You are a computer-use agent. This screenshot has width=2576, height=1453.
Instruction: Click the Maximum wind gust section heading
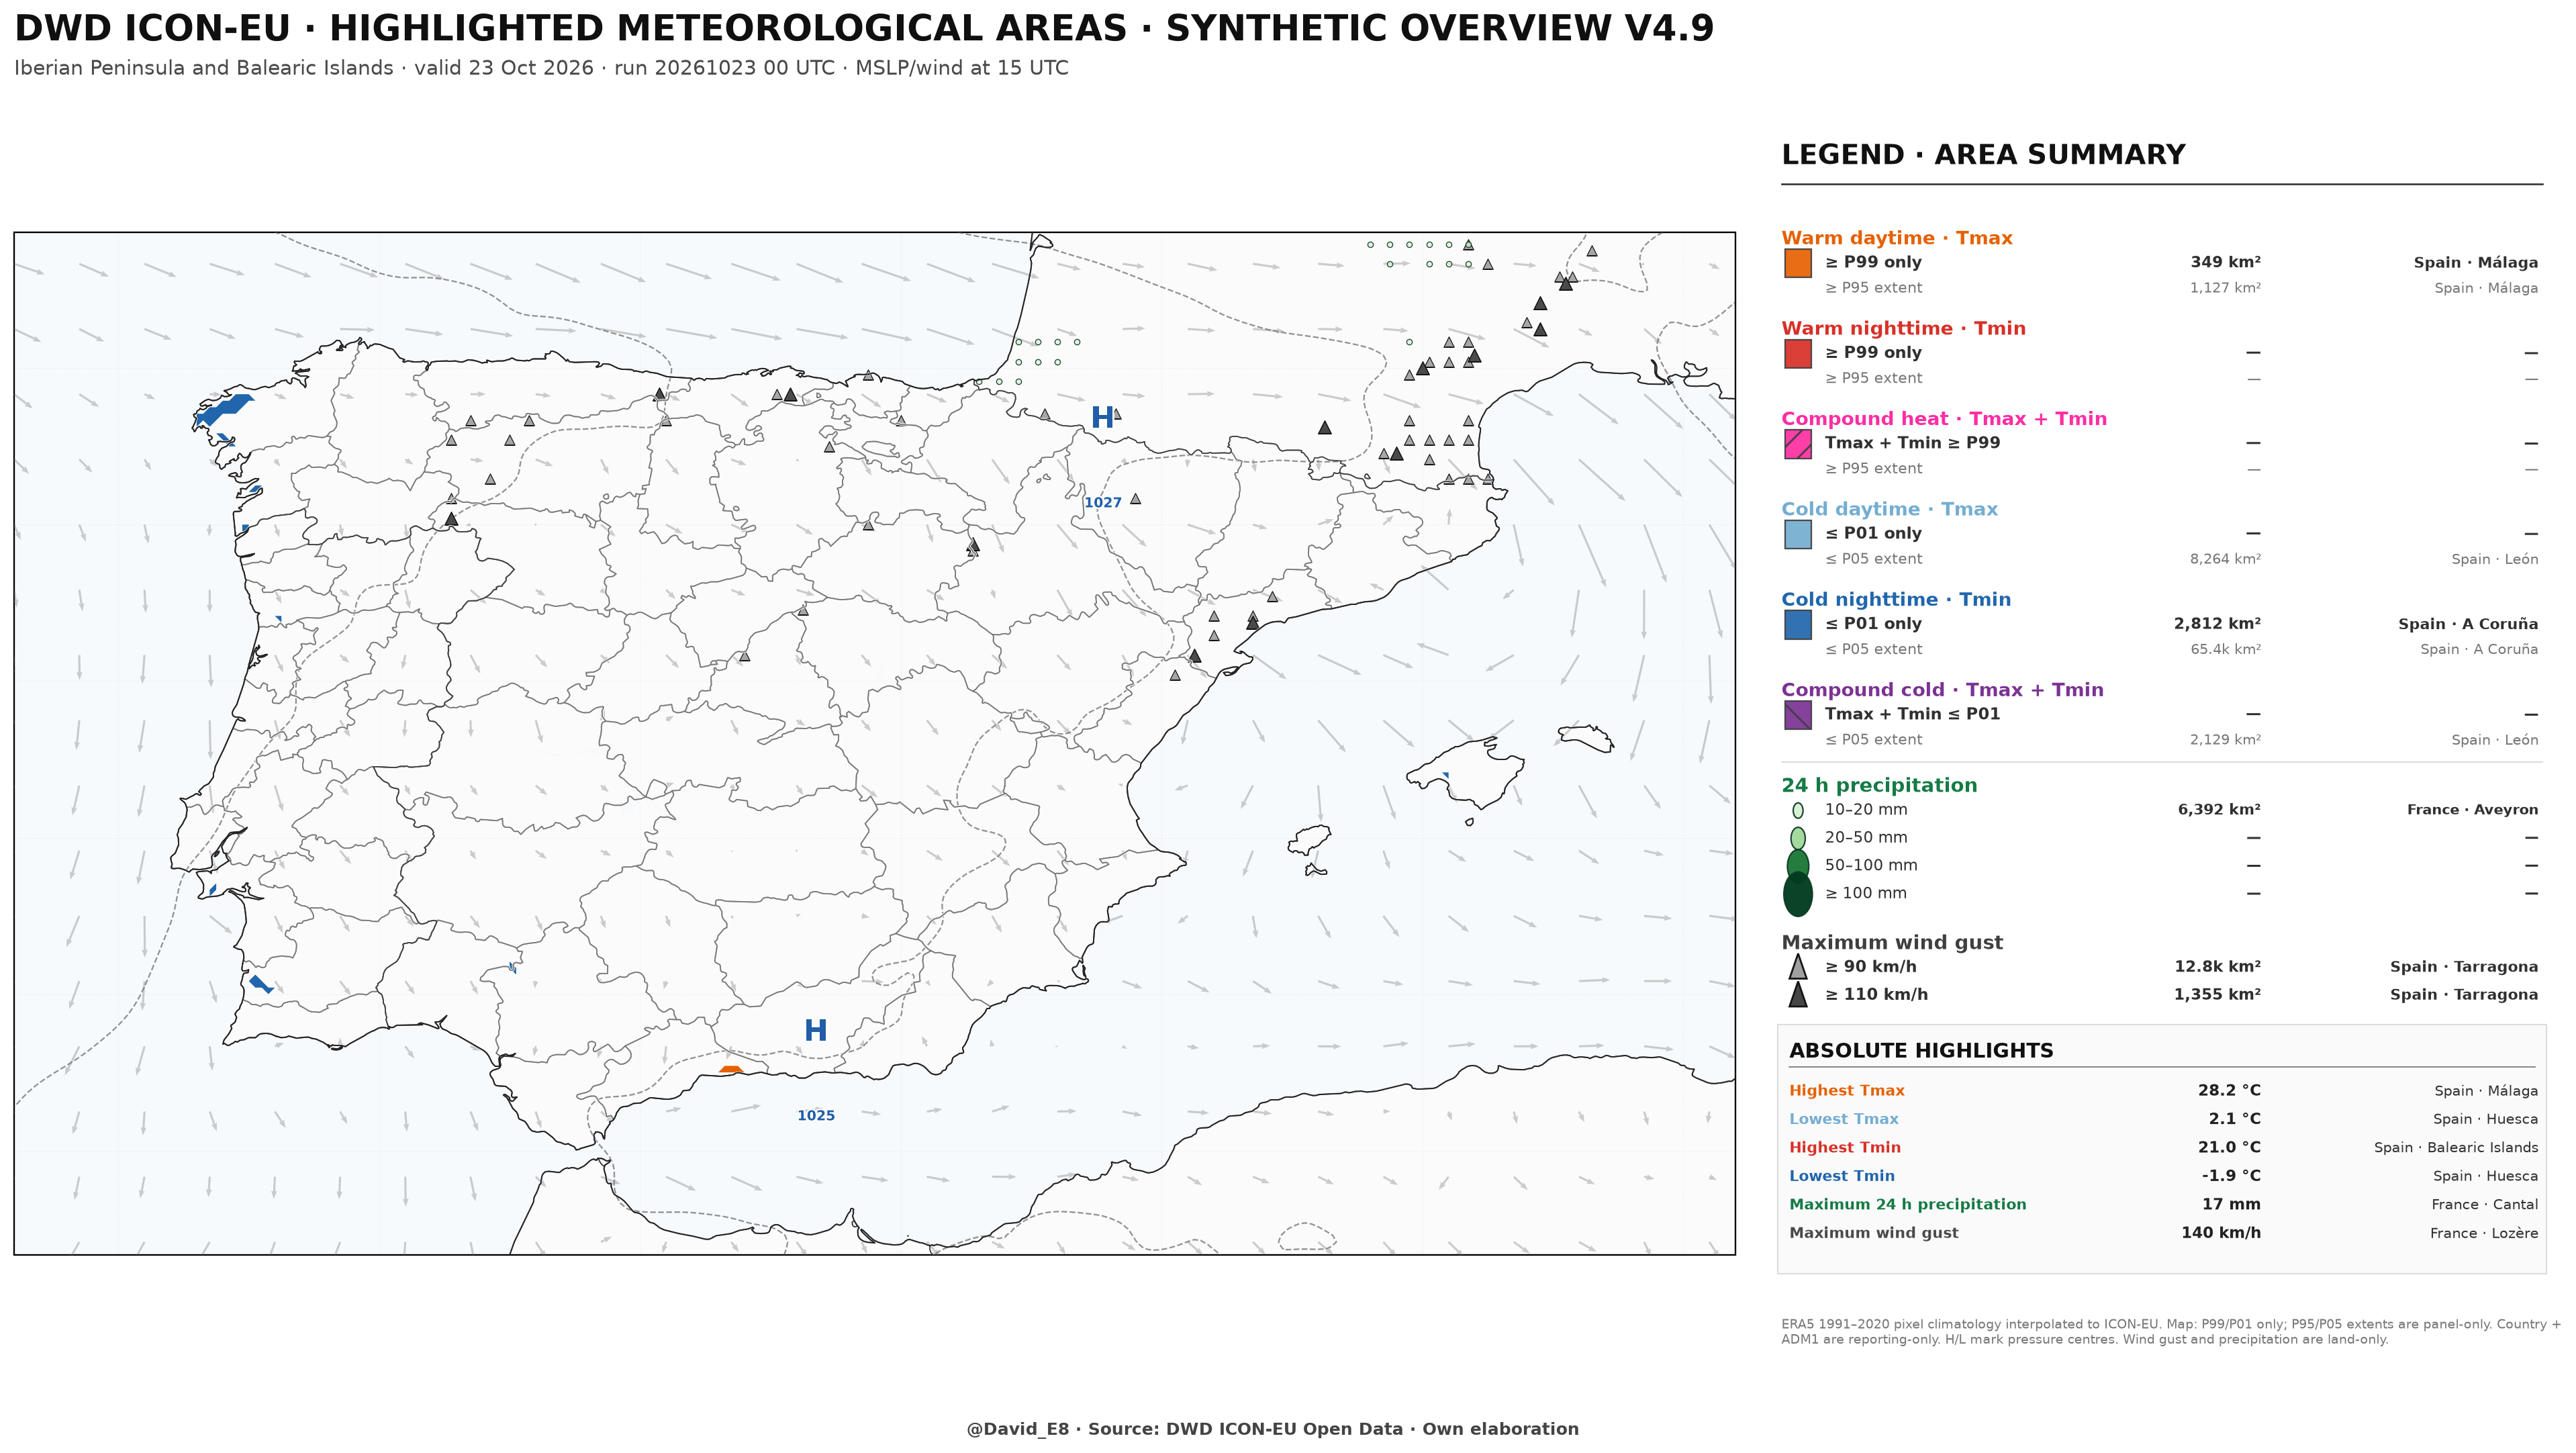[x=1892, y=943]
